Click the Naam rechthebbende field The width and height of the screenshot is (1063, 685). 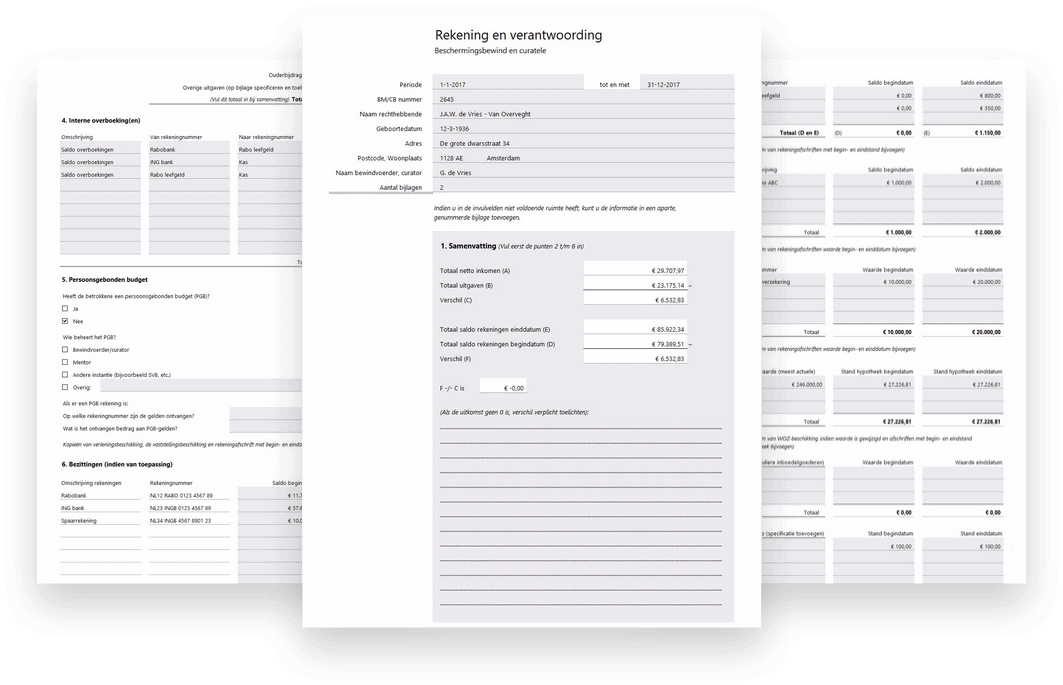coord(584,114)
